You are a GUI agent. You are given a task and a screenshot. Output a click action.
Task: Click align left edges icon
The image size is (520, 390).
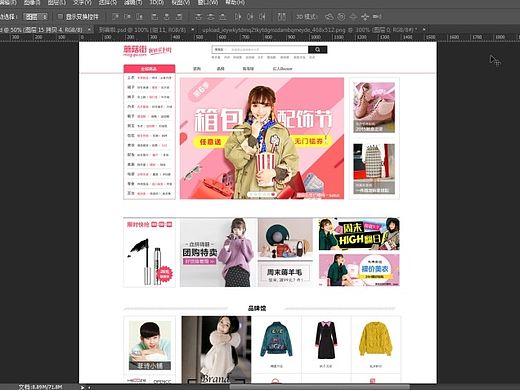[x=155, y=16]
